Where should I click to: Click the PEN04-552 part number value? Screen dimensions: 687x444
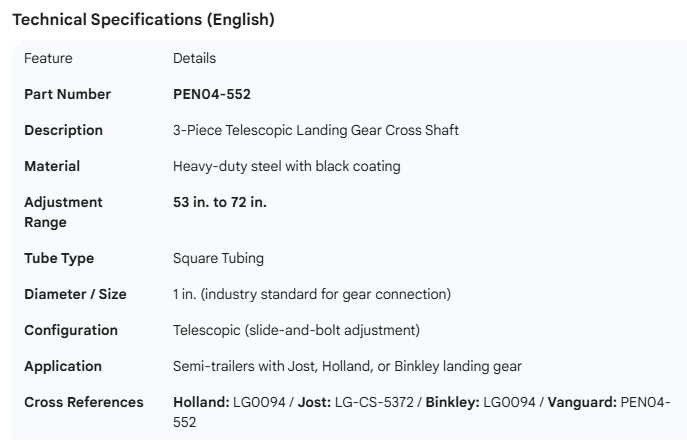[212, 94]
